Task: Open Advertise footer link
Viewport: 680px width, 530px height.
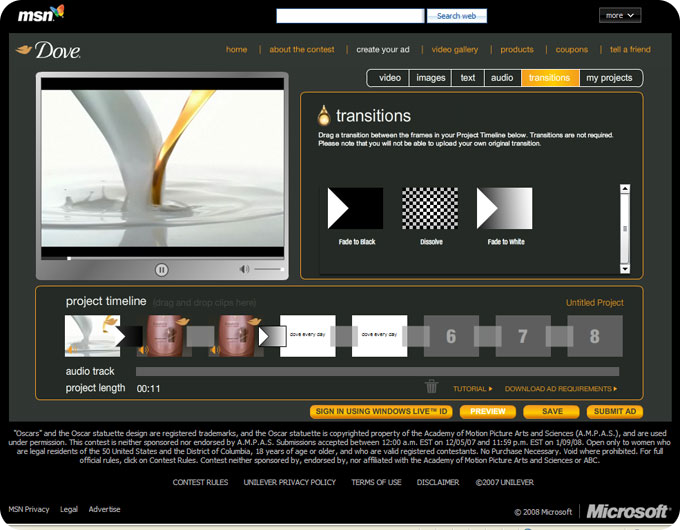Action: (105, 509)
